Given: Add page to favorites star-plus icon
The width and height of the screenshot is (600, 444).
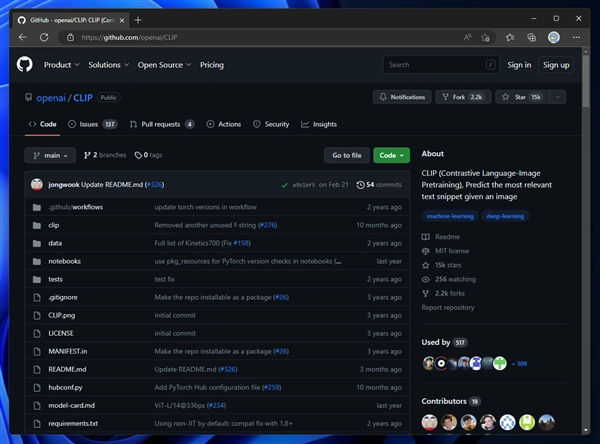Looking at the screenshot, I should (x=486, y=37).
